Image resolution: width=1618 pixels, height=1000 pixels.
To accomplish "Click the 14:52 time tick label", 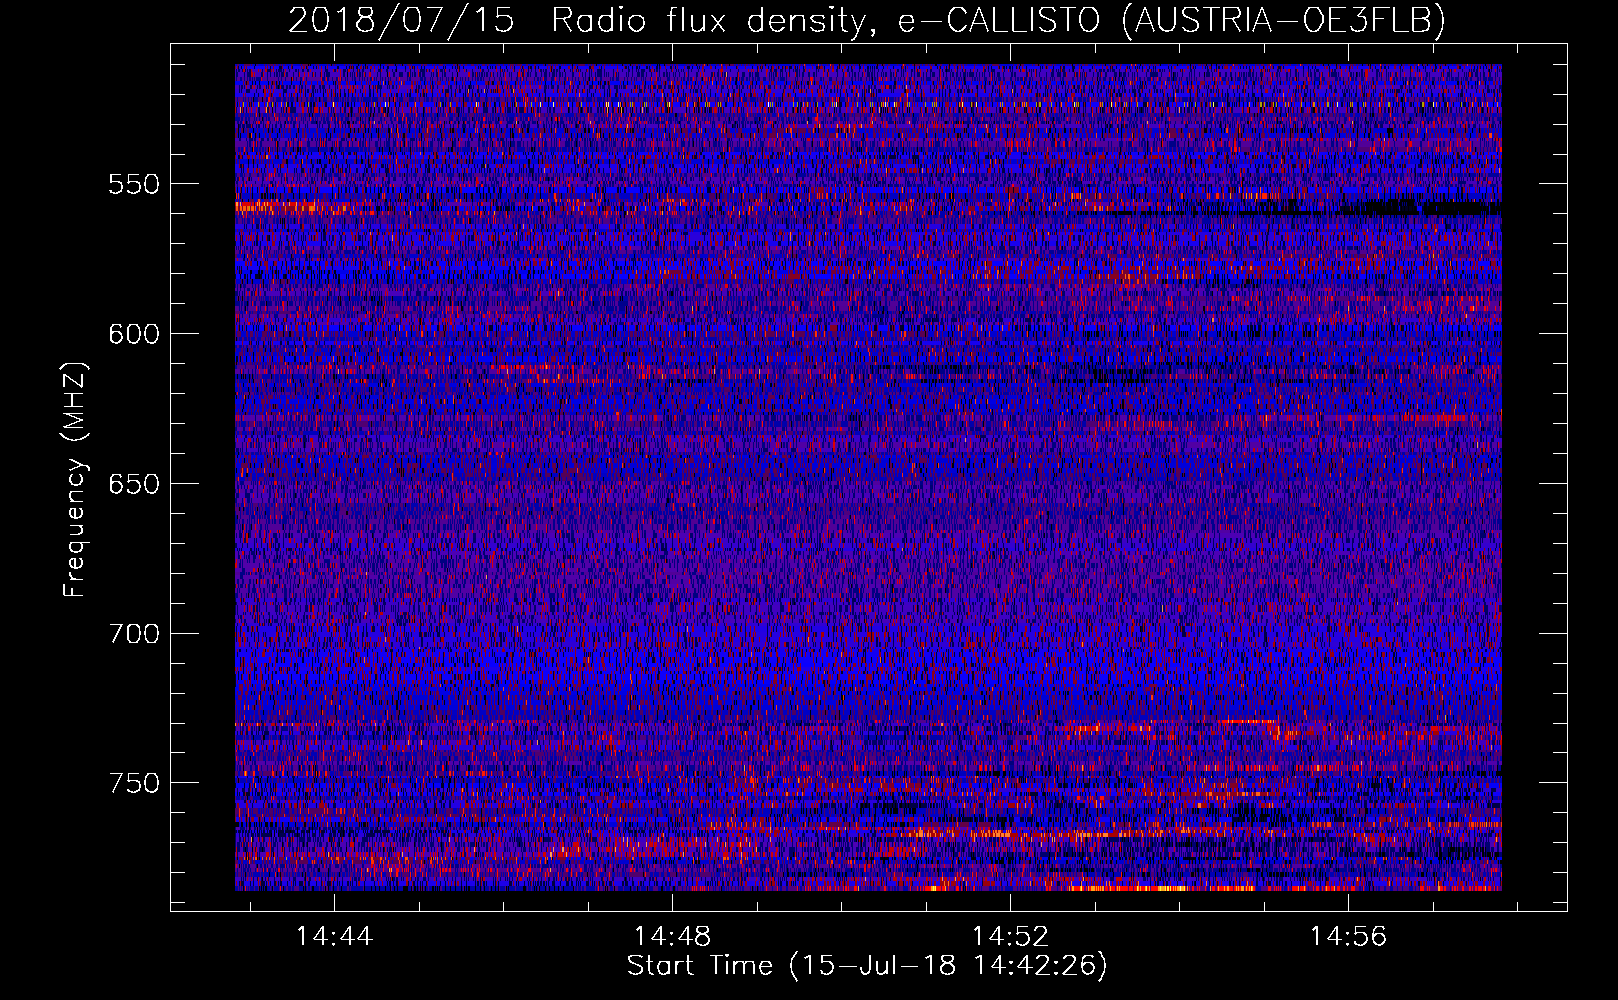I will click(x=1011, y=937).
